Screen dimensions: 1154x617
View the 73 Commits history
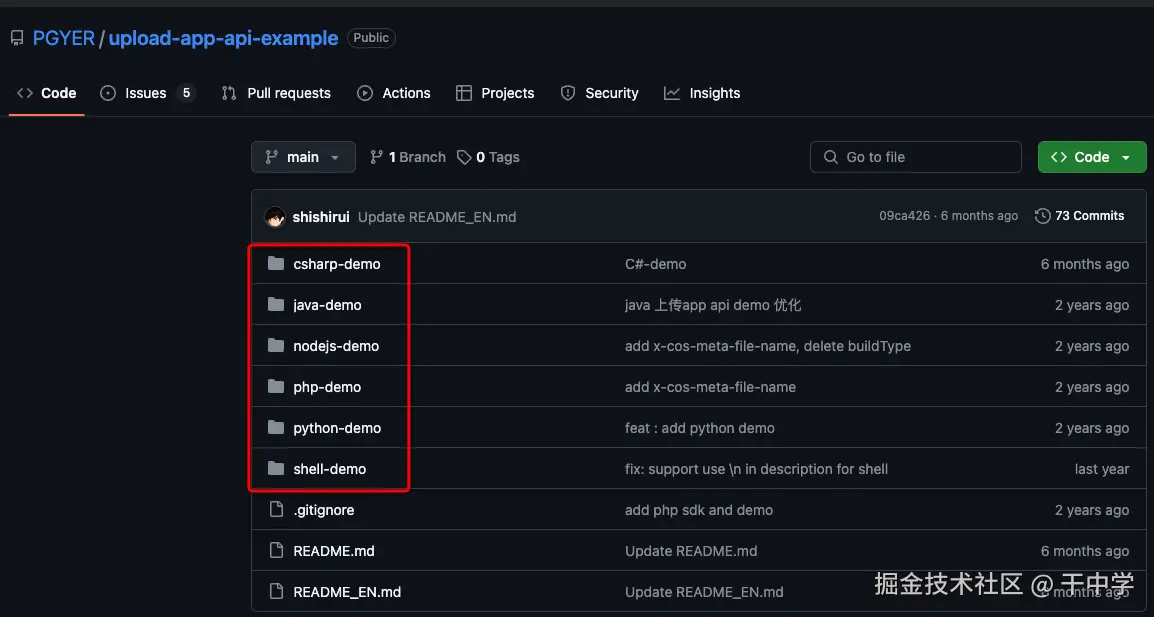[1080, 216]
